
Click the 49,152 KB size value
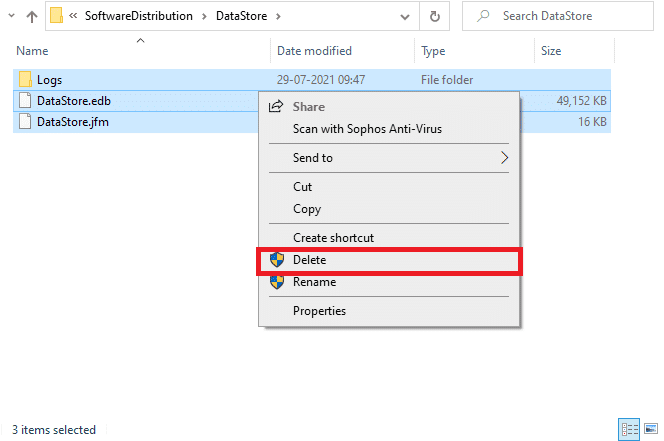click(x=581, y=101)
